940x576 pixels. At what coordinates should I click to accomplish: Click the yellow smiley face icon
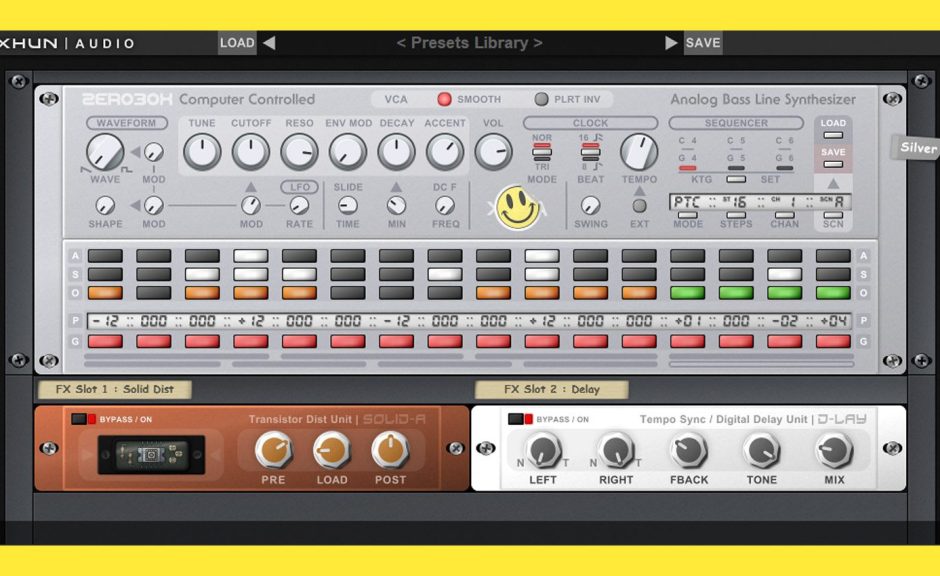coord(518,208)
